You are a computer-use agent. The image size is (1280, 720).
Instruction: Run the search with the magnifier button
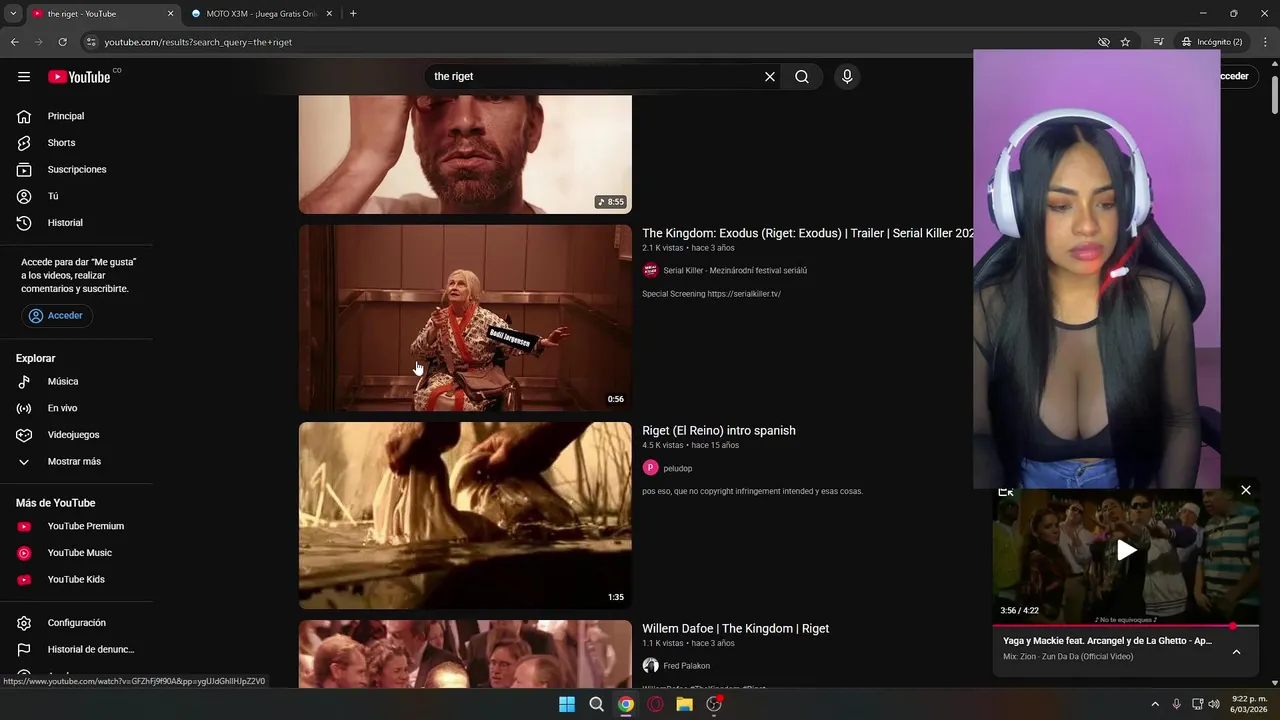[802, 77]
